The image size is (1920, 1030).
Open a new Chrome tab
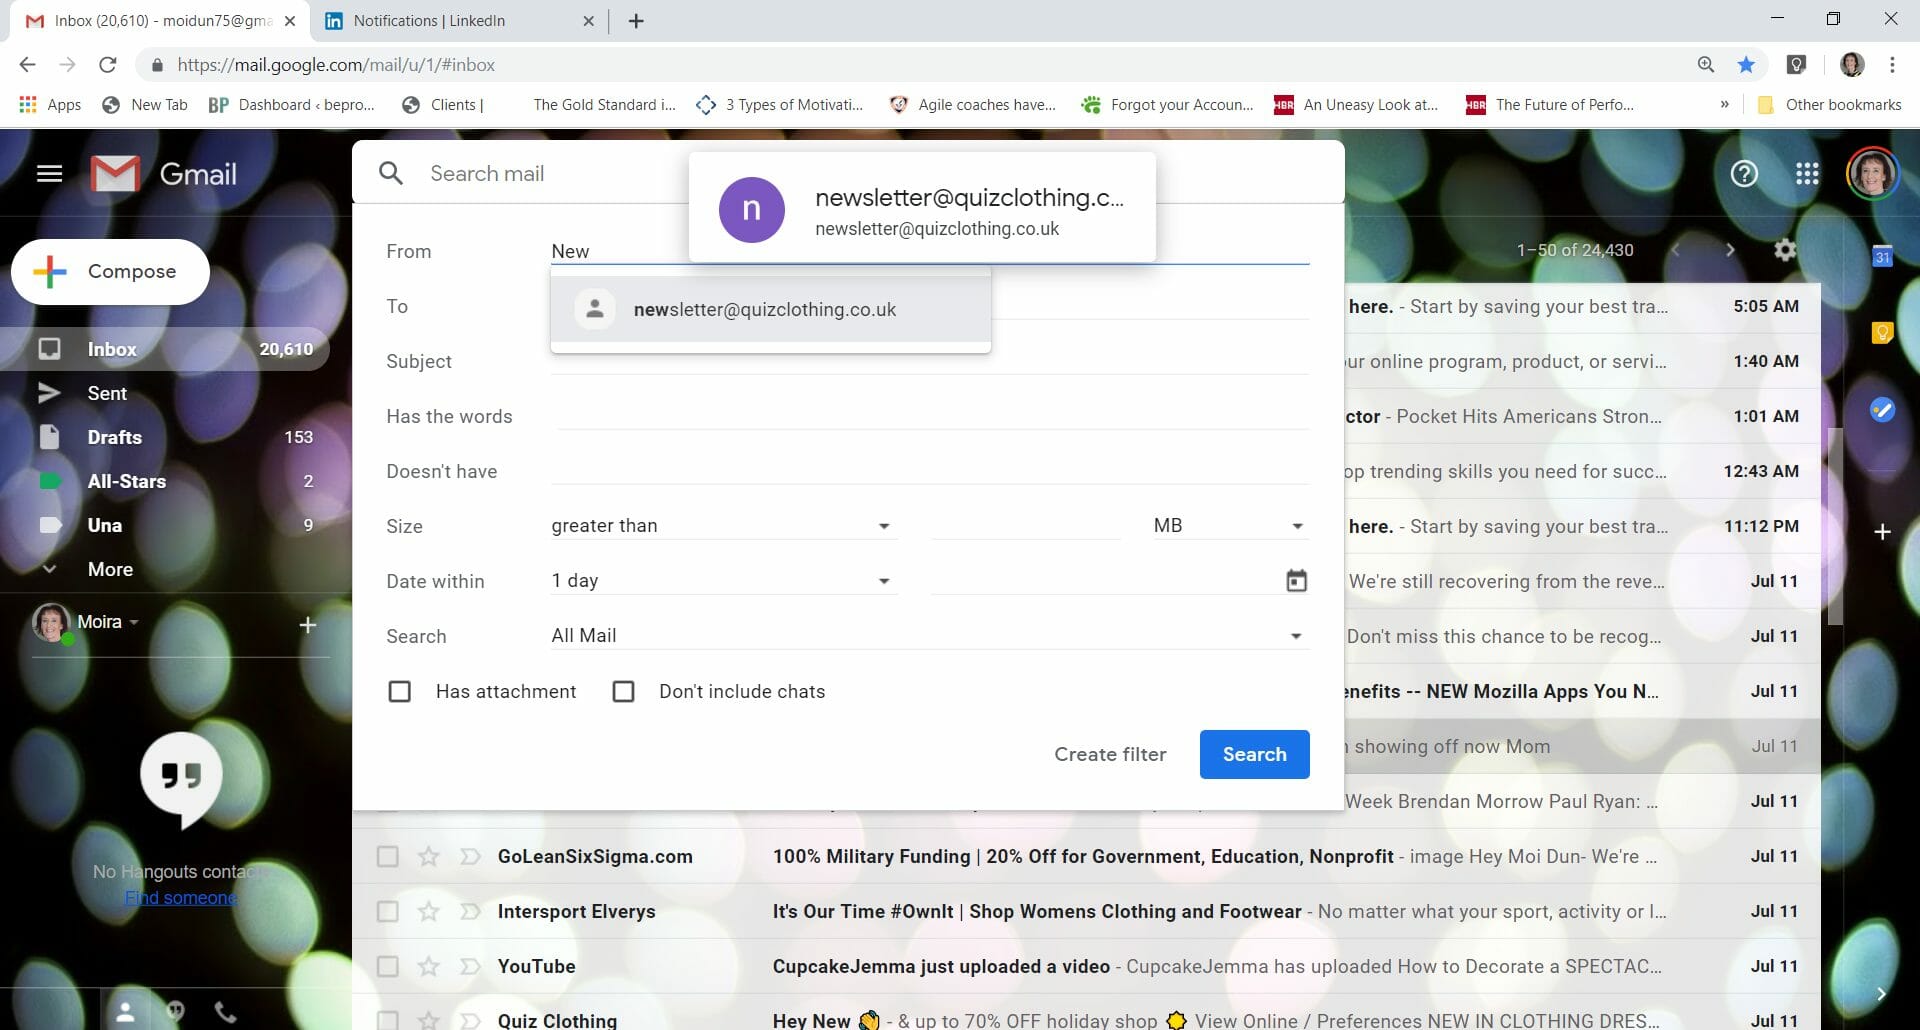click(636, 21)
